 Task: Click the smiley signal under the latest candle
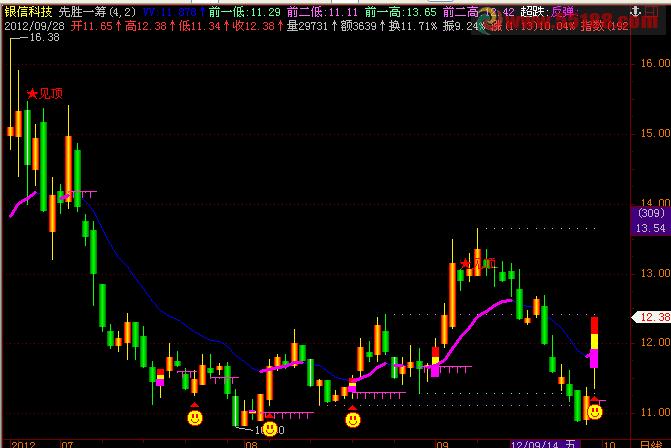click(x=594, y=412)
